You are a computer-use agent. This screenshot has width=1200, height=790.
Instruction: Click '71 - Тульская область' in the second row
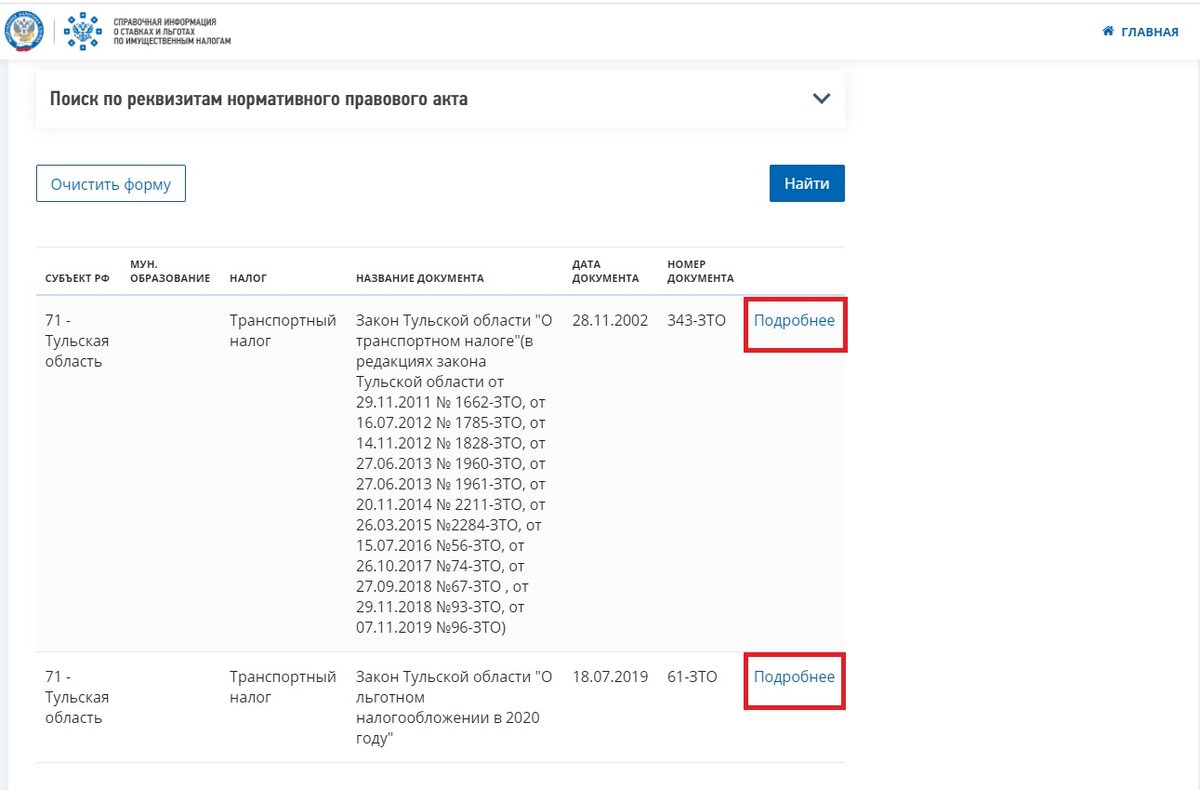click(x=77, y=697)
